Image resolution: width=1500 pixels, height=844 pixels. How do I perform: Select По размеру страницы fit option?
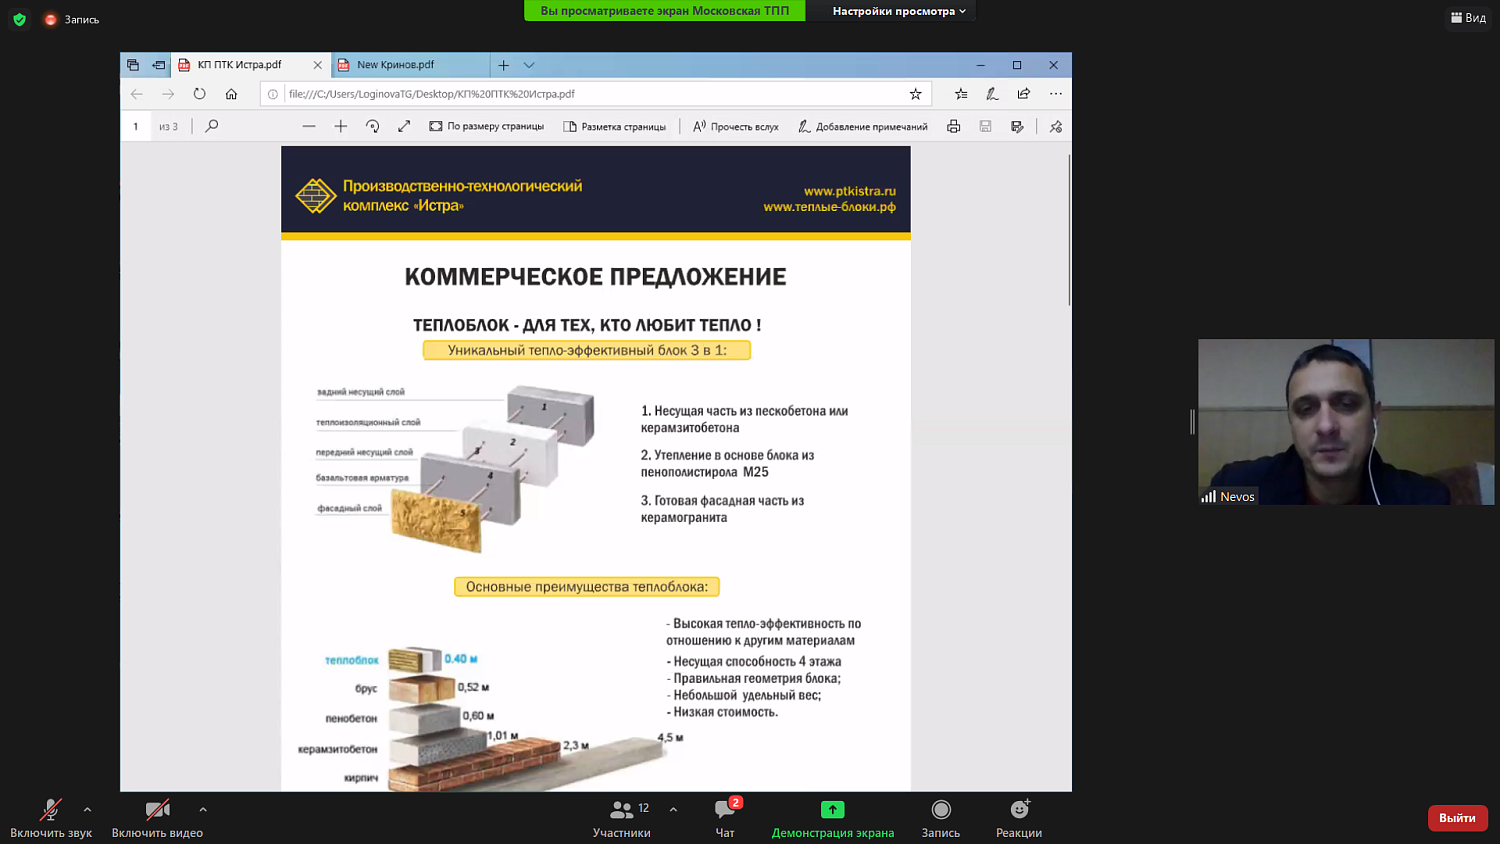(486, 127)
